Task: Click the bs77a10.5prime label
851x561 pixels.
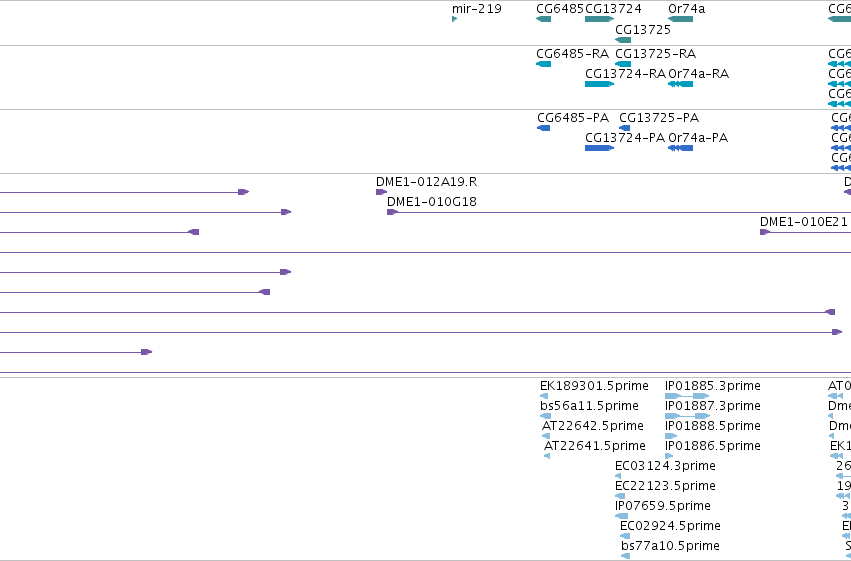Action: pos(670,546)
